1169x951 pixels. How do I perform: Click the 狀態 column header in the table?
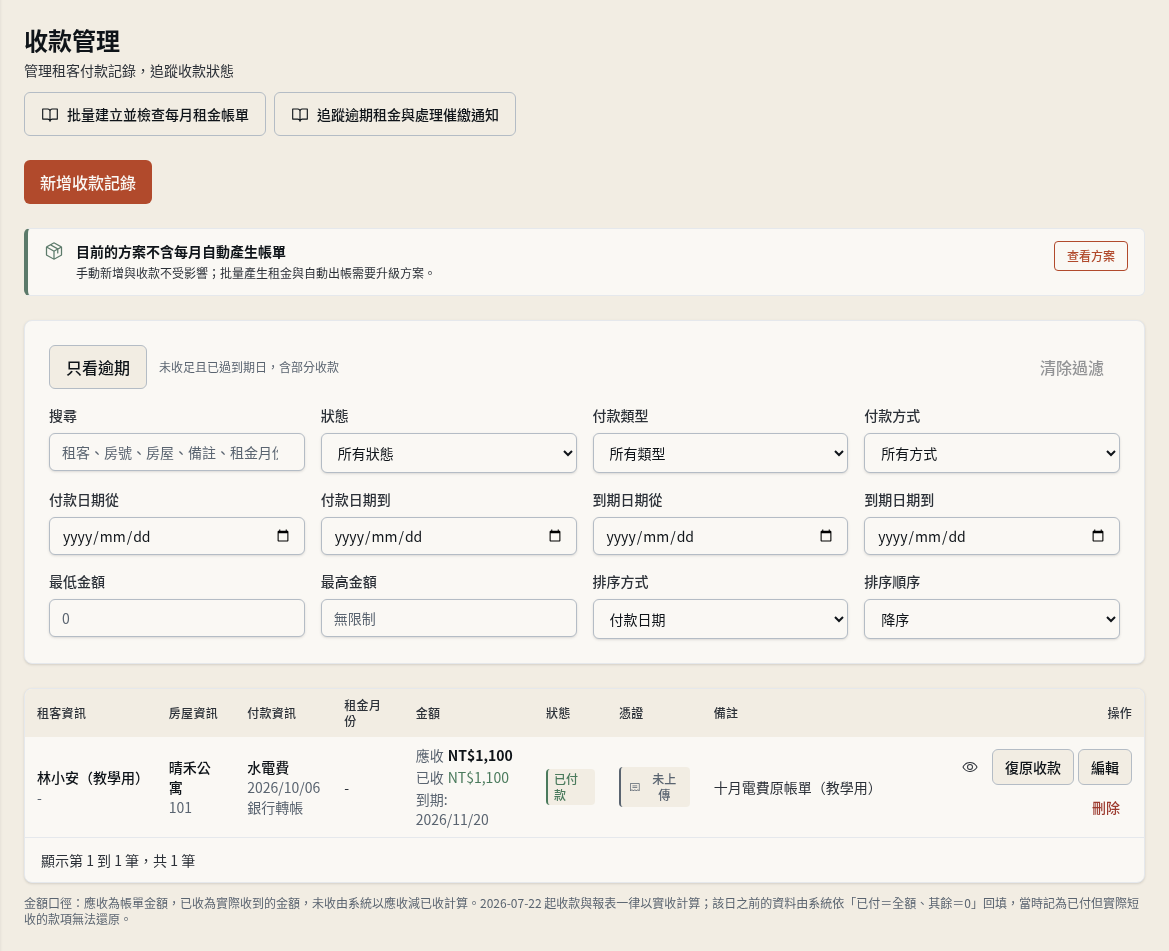558,713
